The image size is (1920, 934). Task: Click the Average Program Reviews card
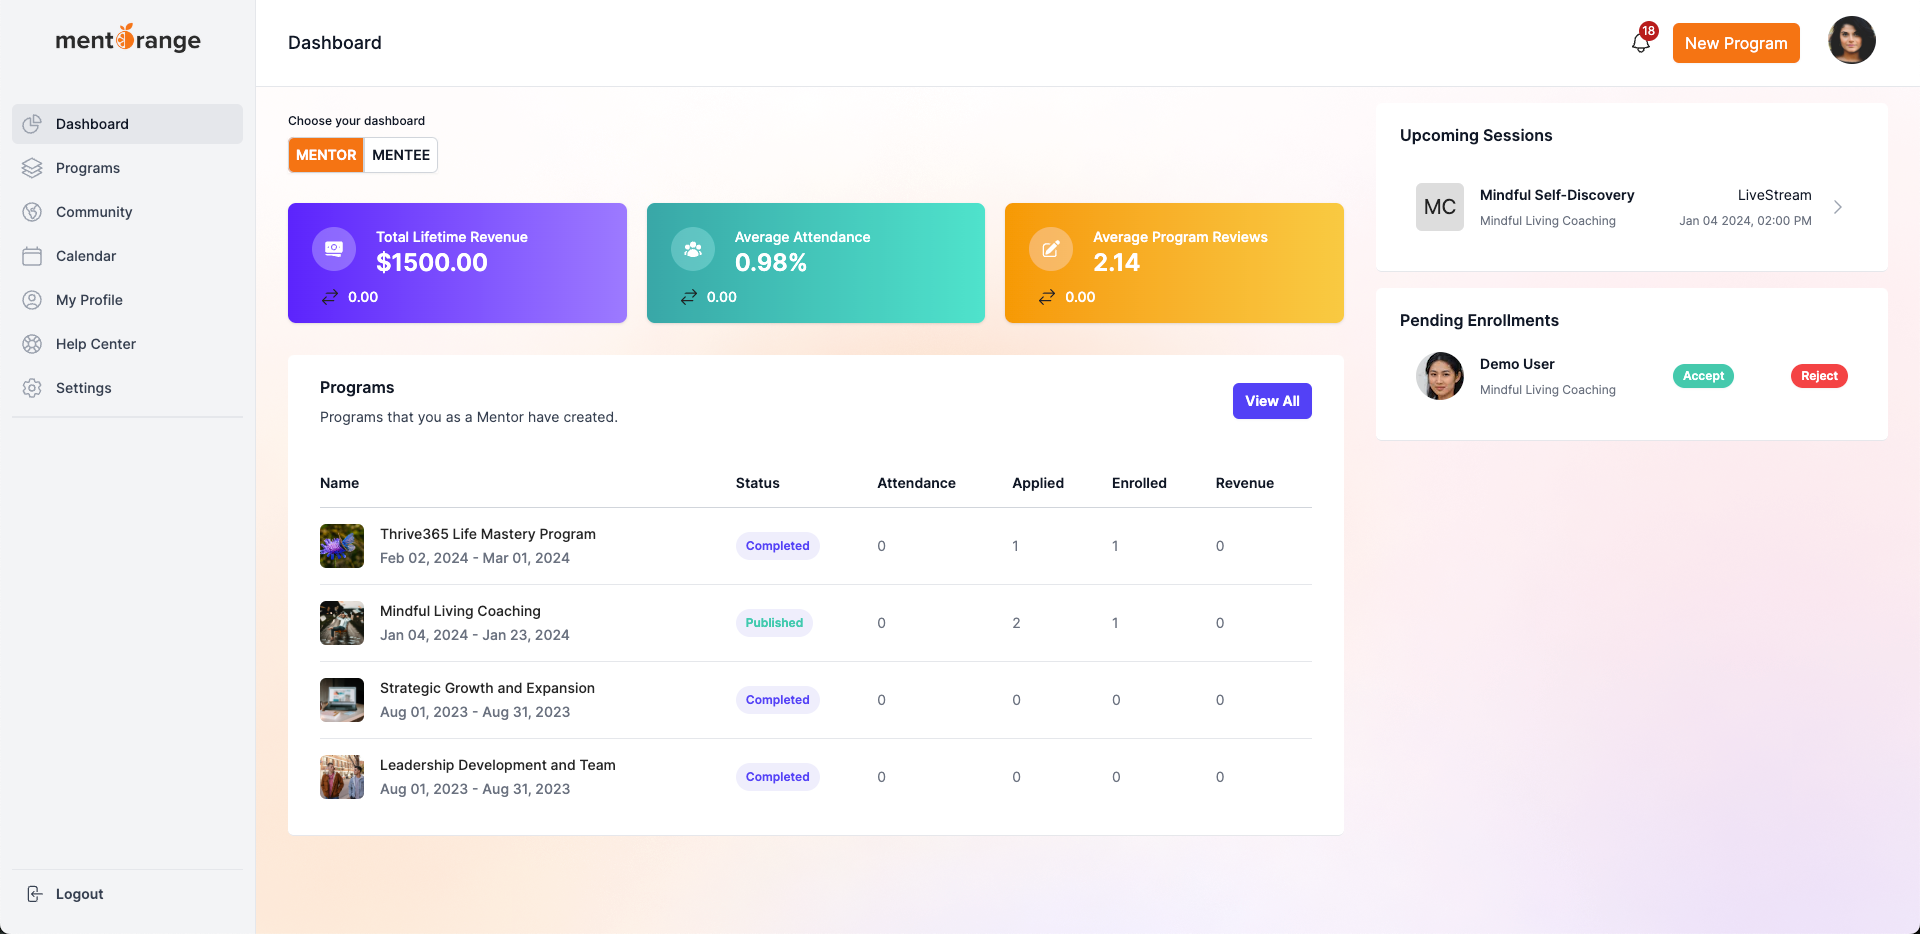tap(1174, 263)
